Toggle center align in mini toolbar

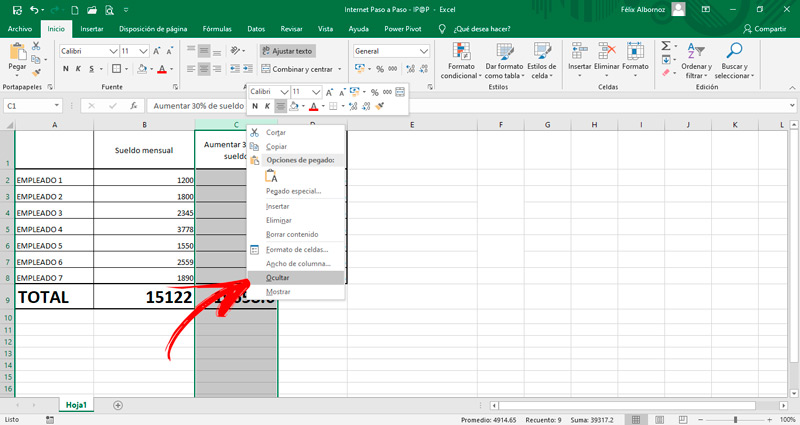[281, 106]
